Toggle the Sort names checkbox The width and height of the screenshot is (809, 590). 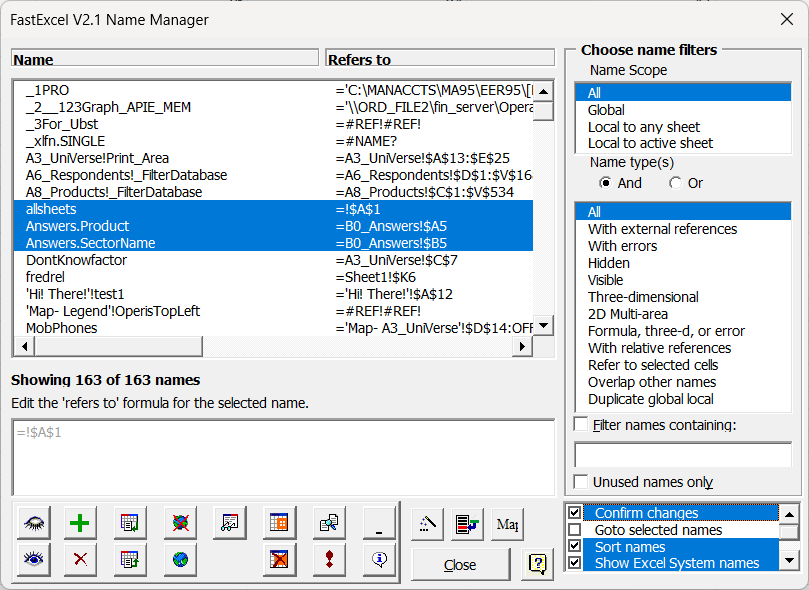click(x=574, y=546)
